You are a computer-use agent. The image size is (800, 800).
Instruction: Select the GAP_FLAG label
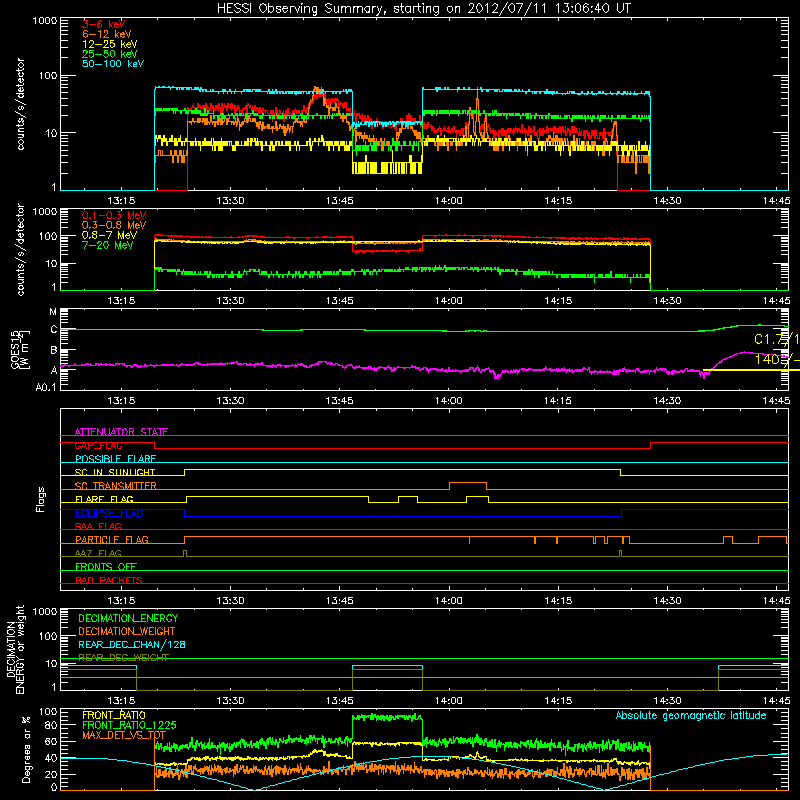click(99, 446)
